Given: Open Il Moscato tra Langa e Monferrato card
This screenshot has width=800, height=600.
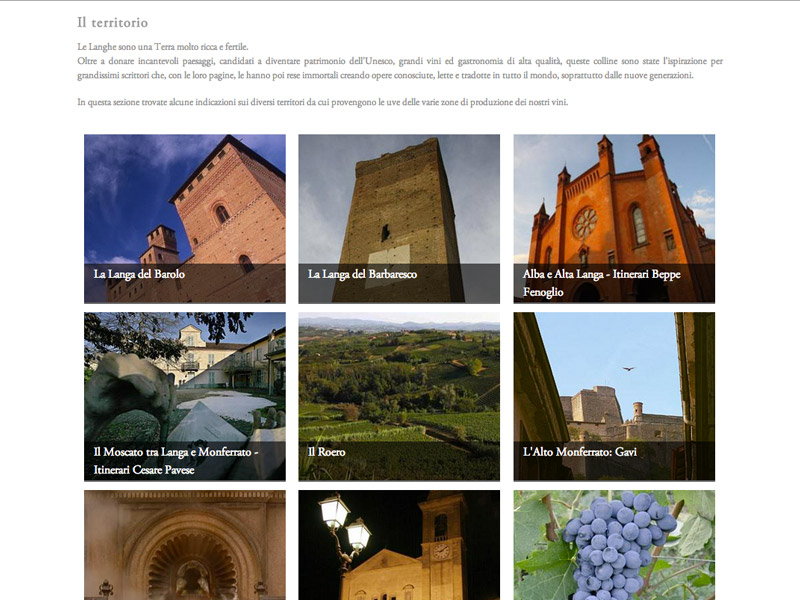Looking at the screenshot, I should click(185, 396).
